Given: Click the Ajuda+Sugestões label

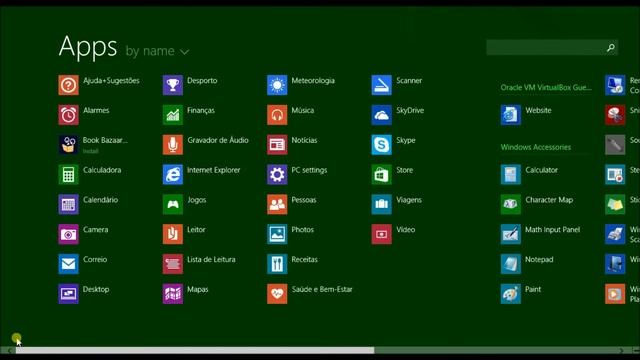Looking at the screenshot, I should (111, 81).
